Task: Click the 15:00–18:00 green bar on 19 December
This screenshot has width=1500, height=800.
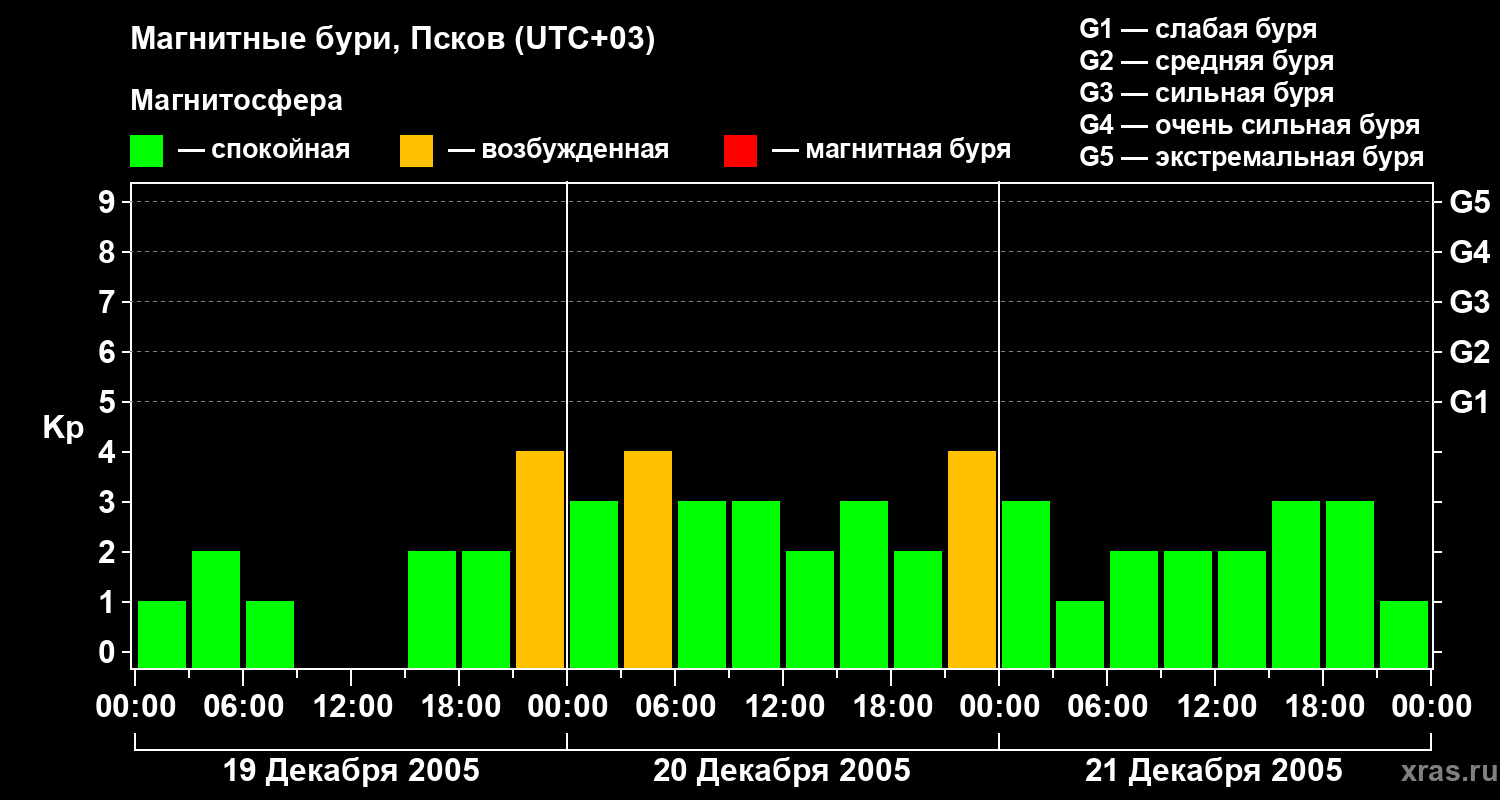Action: tap(432, 609)
